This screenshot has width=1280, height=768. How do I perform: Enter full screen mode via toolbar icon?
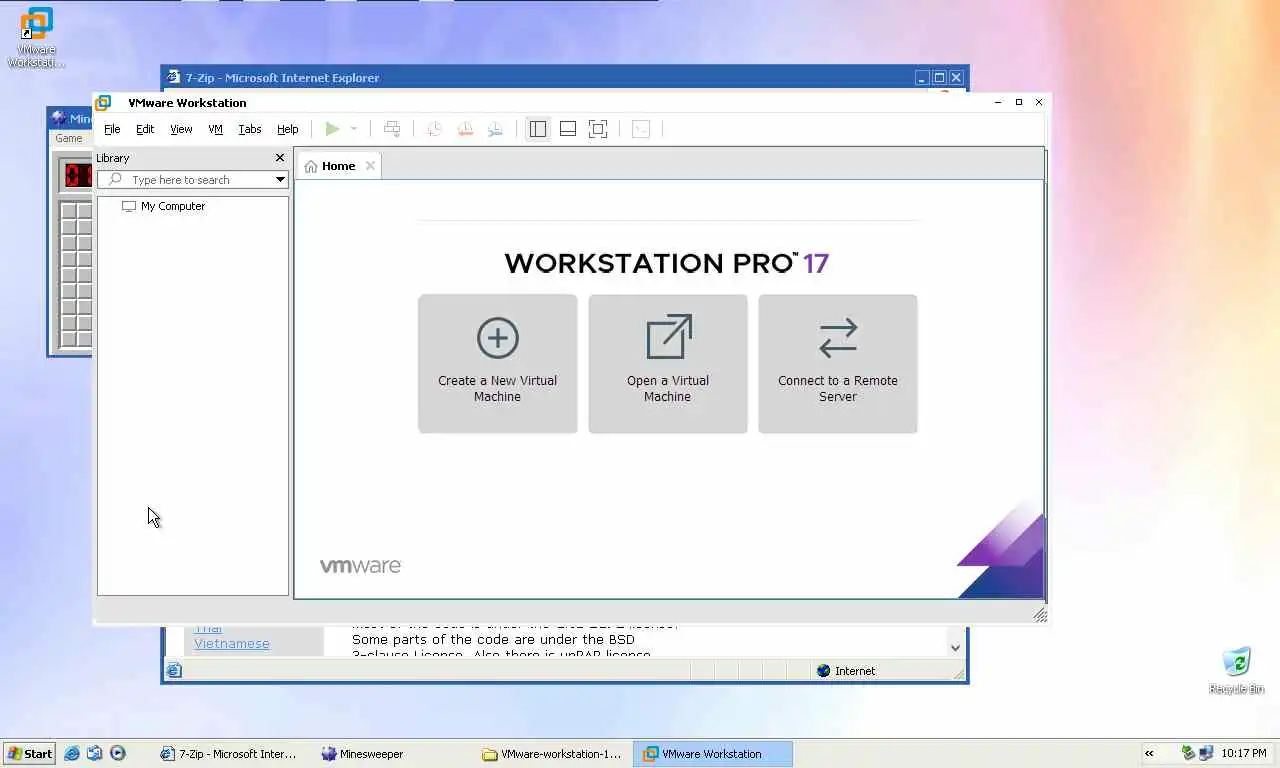[x=598, y=129]
